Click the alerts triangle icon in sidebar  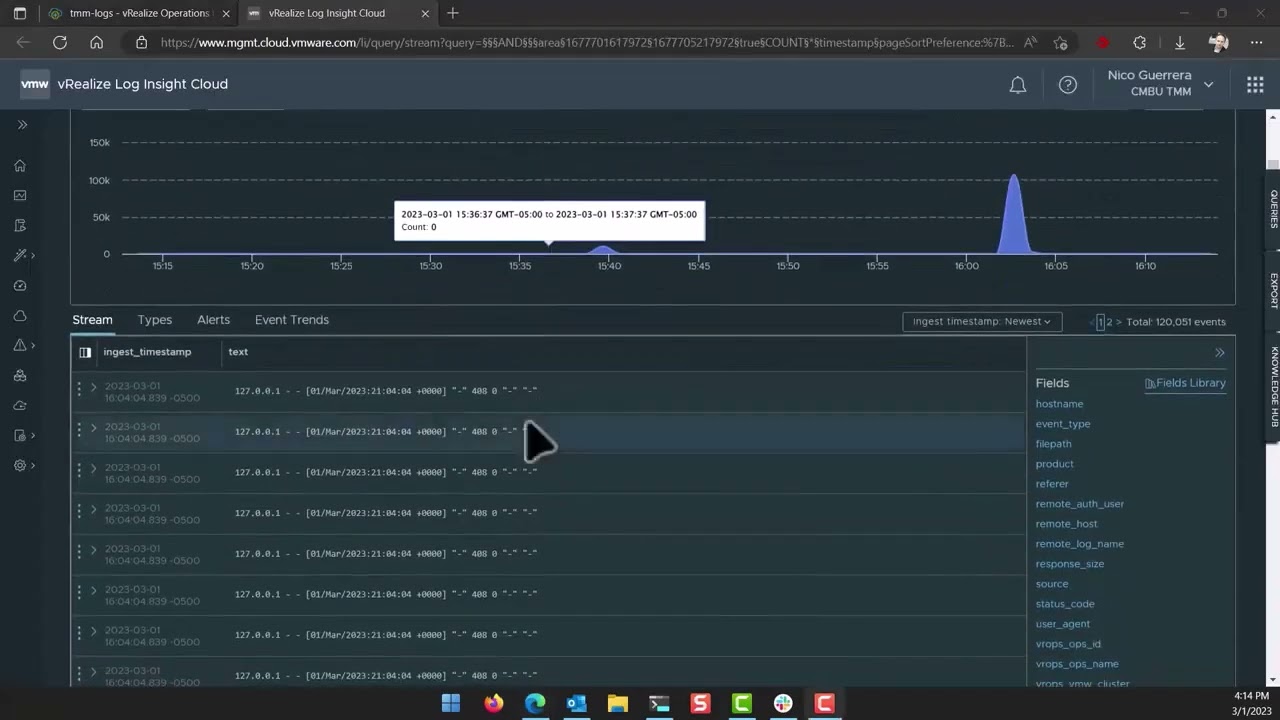pos(20,345)
